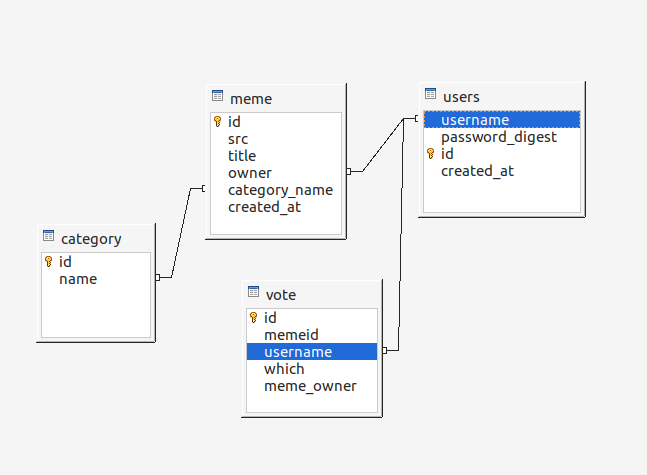Select meme_owner field in vote table

coord(312,386)
